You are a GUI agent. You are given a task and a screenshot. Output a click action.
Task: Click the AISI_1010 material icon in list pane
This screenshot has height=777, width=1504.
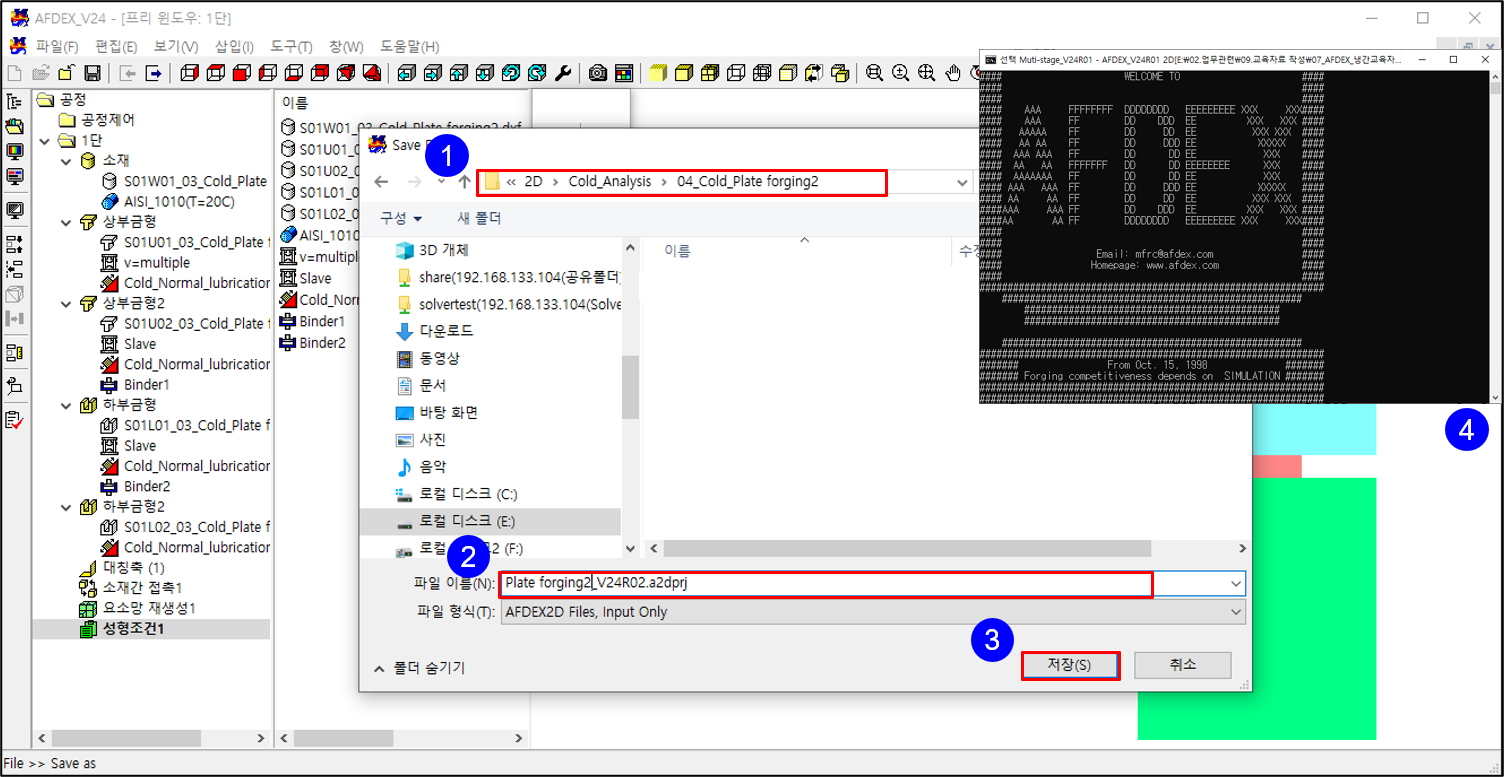point(289,235)
